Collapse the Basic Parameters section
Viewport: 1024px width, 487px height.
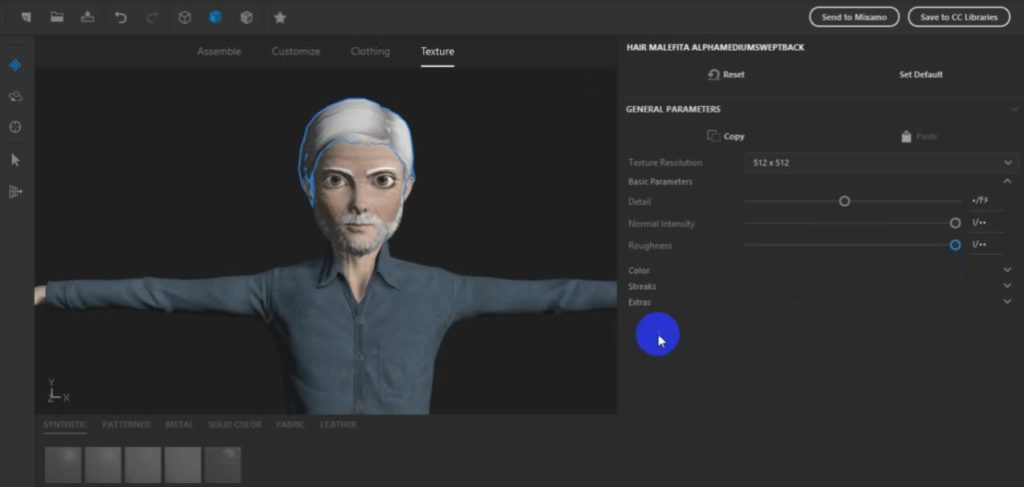tap(1007, 181)
